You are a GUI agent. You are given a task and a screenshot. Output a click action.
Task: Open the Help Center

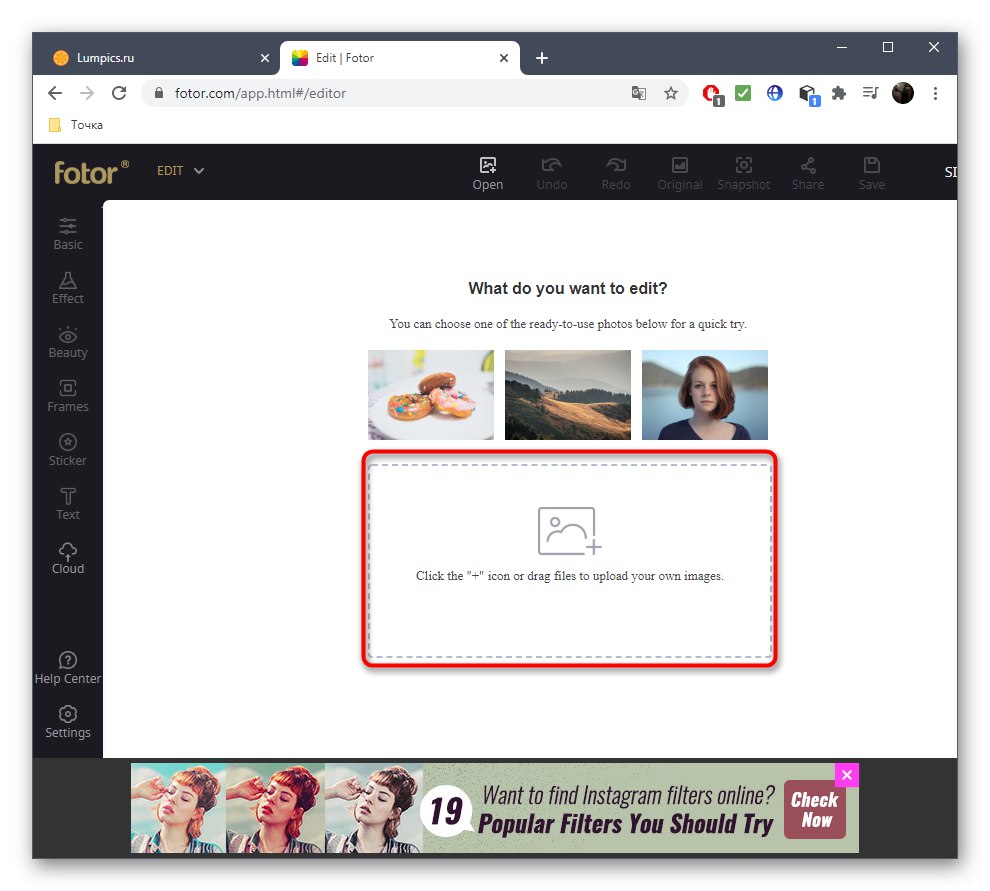click(x=67, y=668)
